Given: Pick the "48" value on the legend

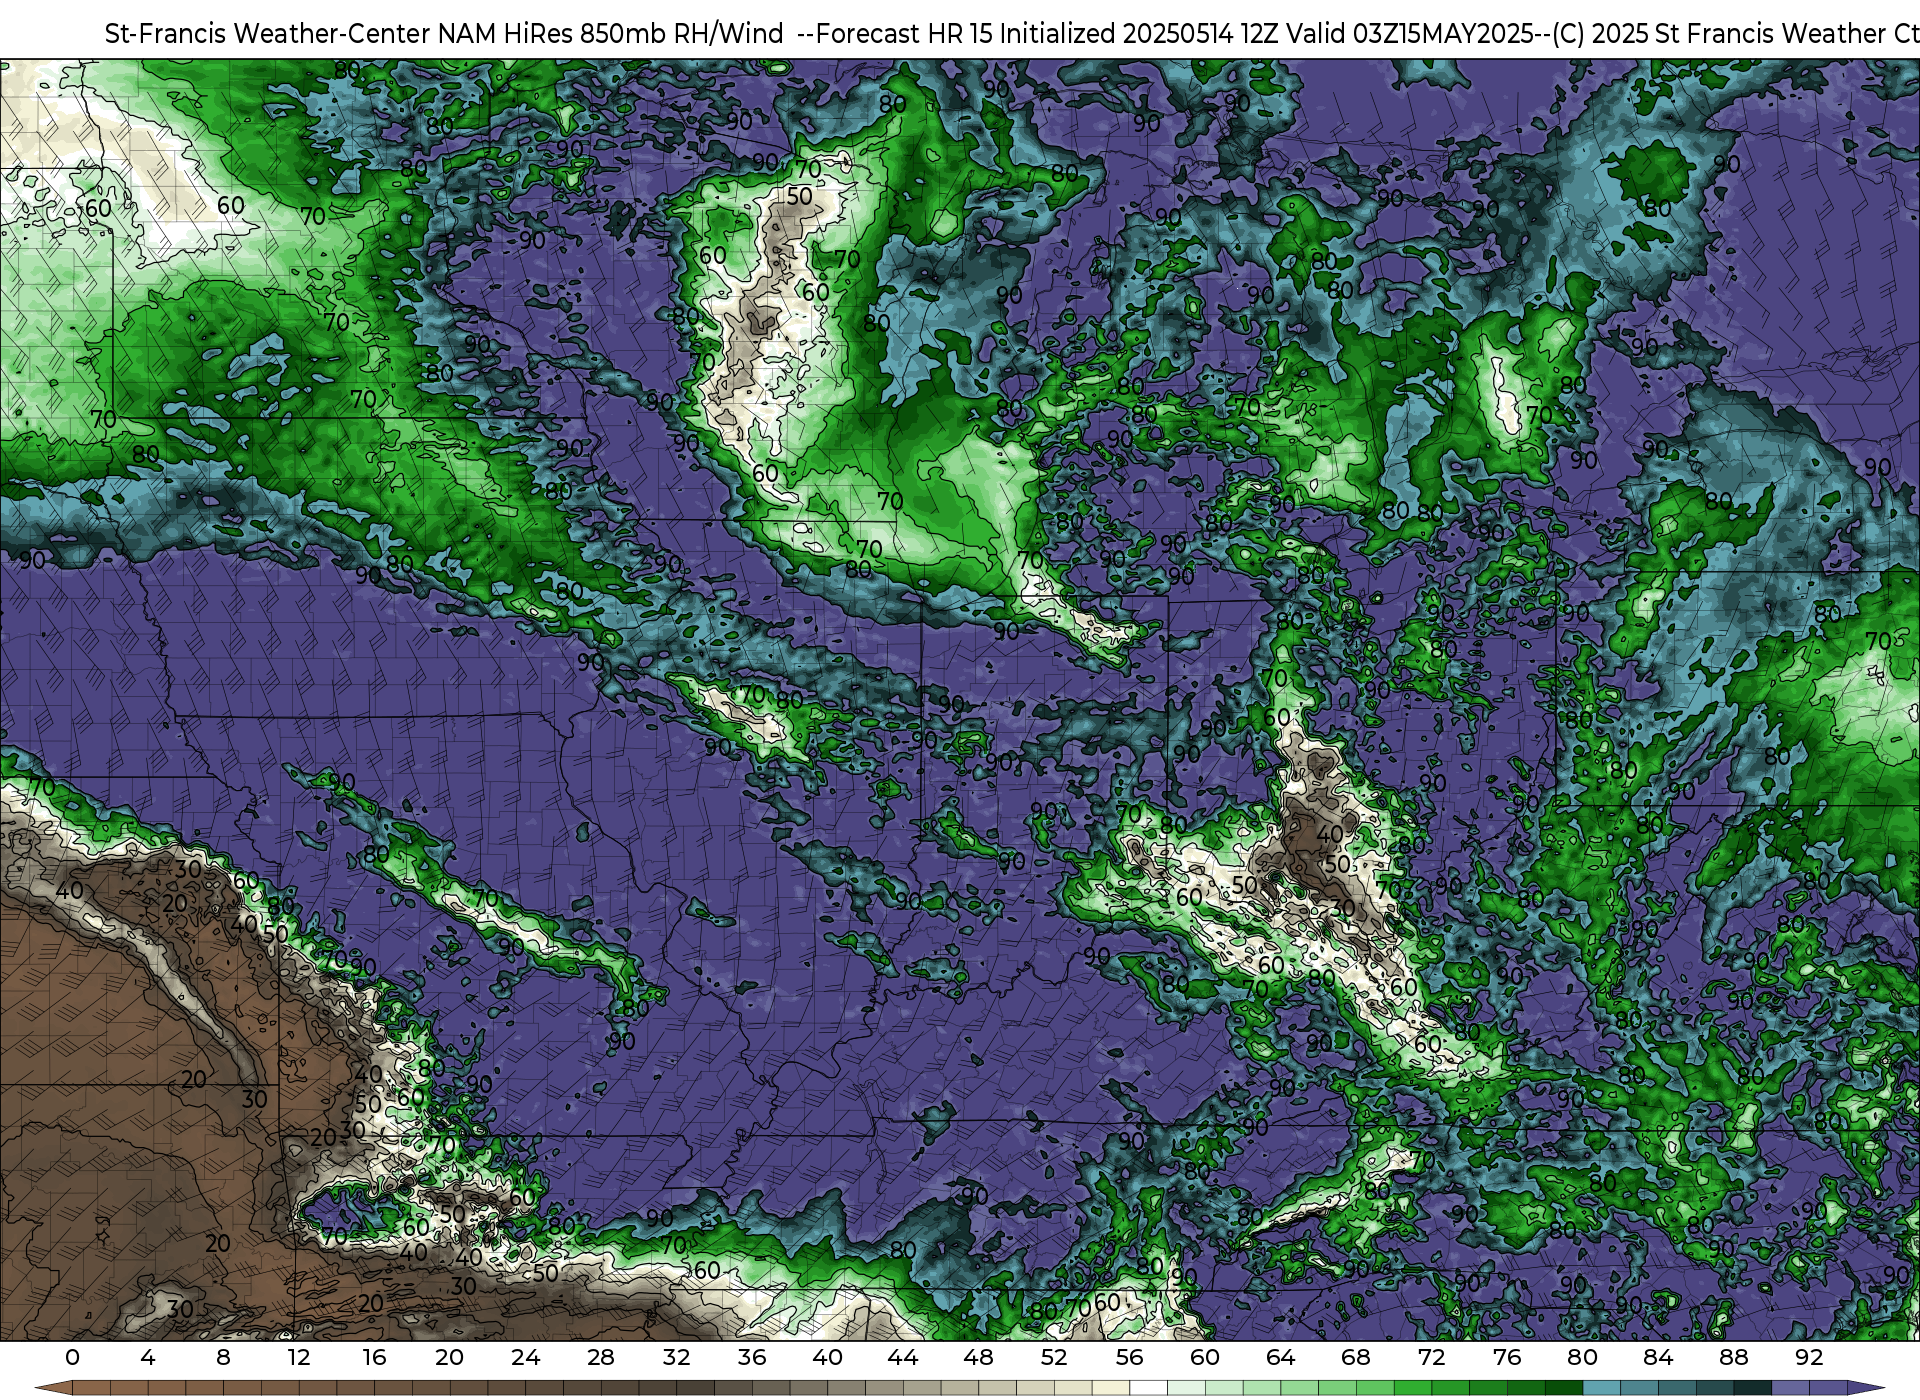Looking at the screenshot, I should 978,1357.
